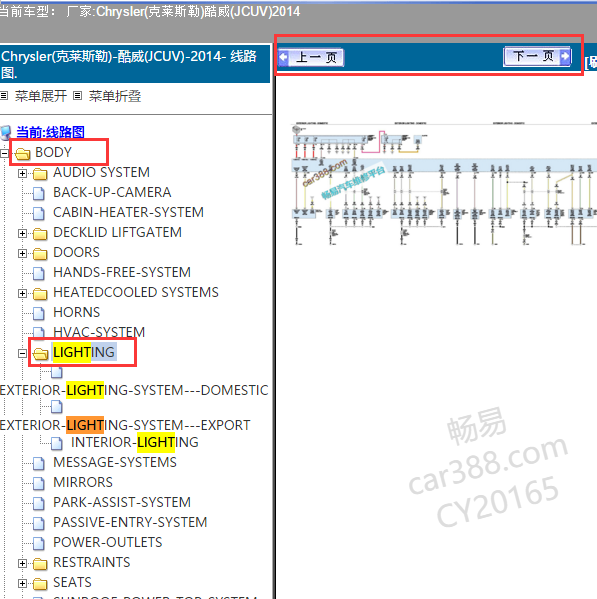This screenshot has height=599, width=597.
Task: Click the DOORS folder icon
Action: [x=40, y=254]
